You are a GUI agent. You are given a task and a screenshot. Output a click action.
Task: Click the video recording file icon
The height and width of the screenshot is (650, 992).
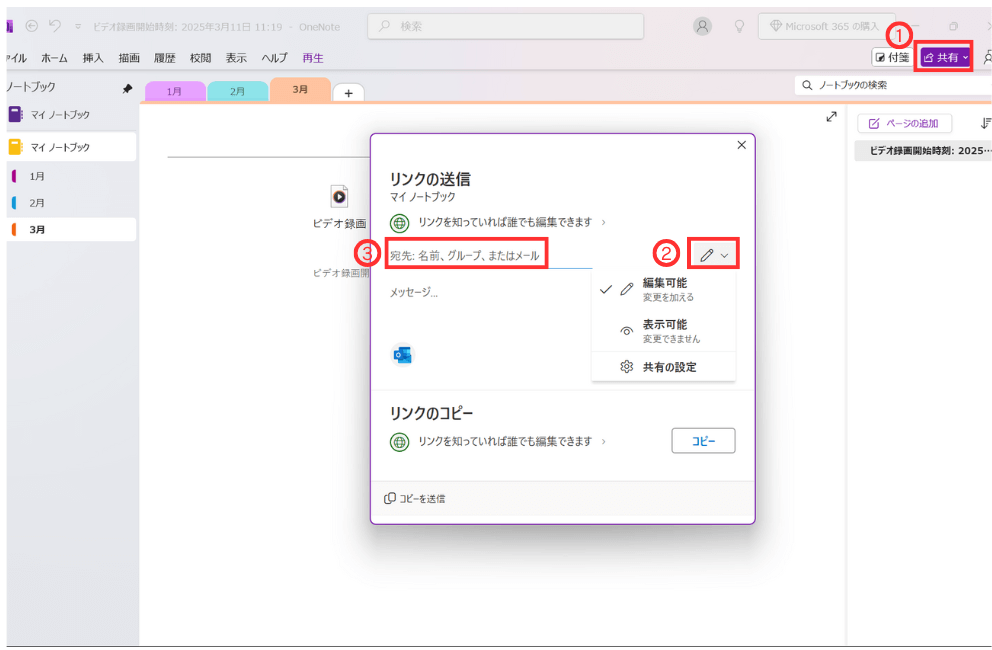click(339, 196)
